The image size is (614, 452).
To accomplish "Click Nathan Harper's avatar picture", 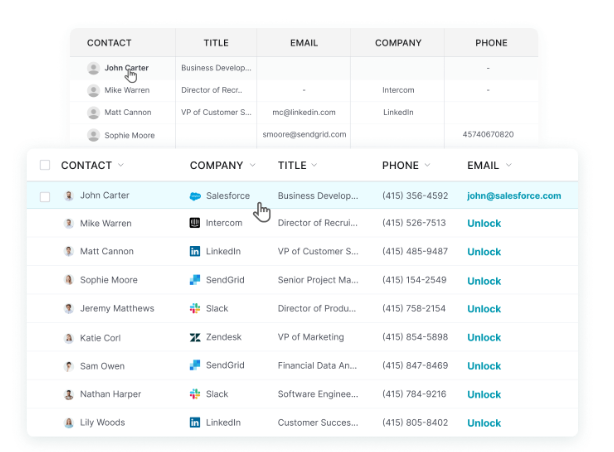I will [x=68, y=394].
